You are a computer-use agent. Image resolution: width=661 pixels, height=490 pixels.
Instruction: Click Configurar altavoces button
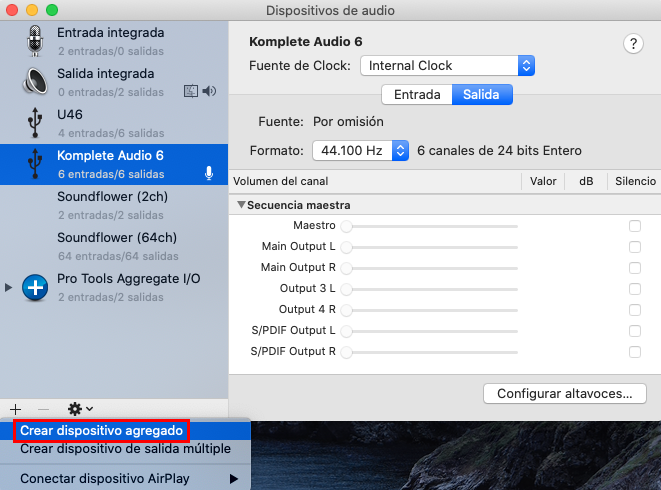tap(565, 393)
